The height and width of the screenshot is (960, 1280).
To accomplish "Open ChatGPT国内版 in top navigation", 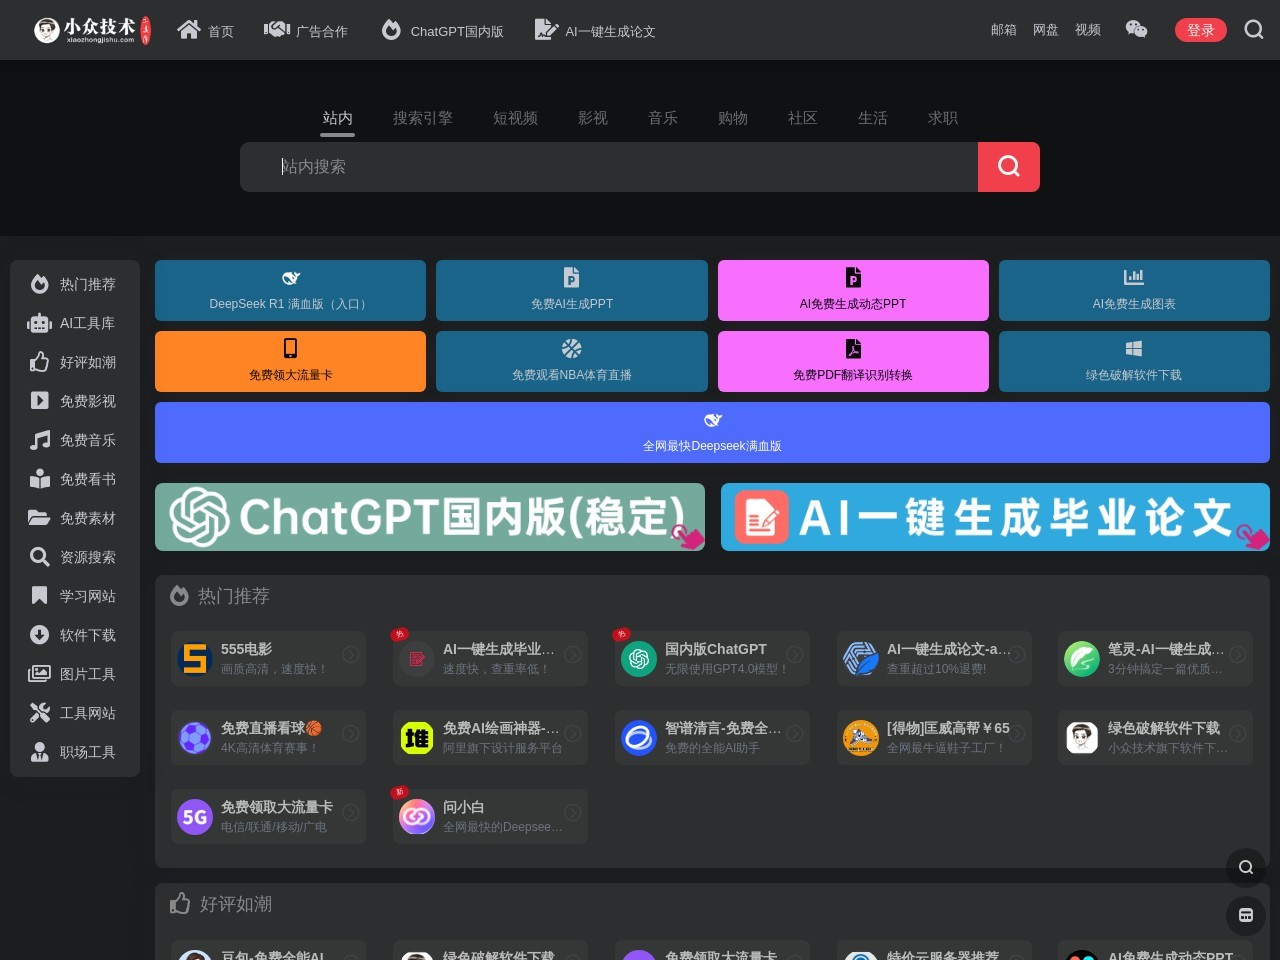I will pos(442,30).
